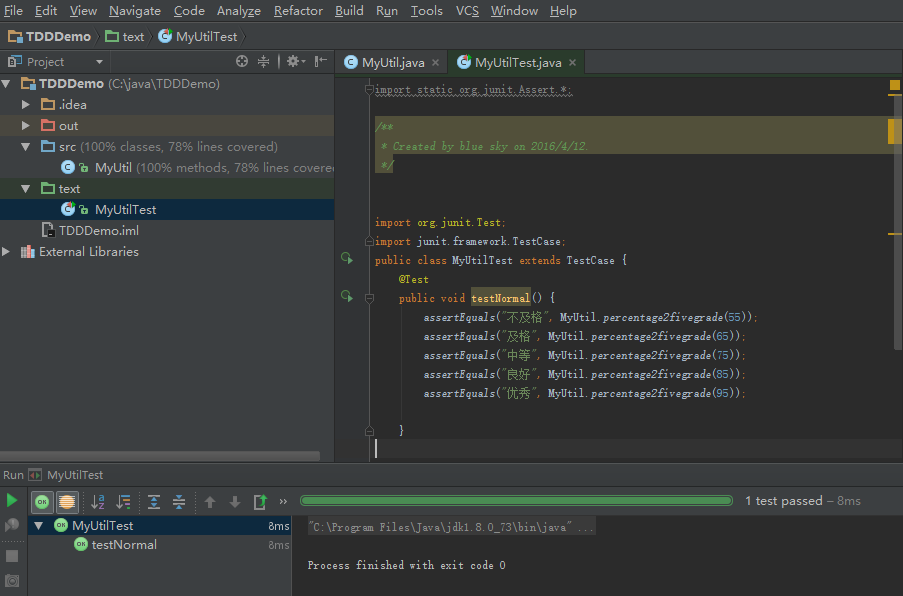
Task: Click the yellow warning stripe marker
Action: click(894, 131)
